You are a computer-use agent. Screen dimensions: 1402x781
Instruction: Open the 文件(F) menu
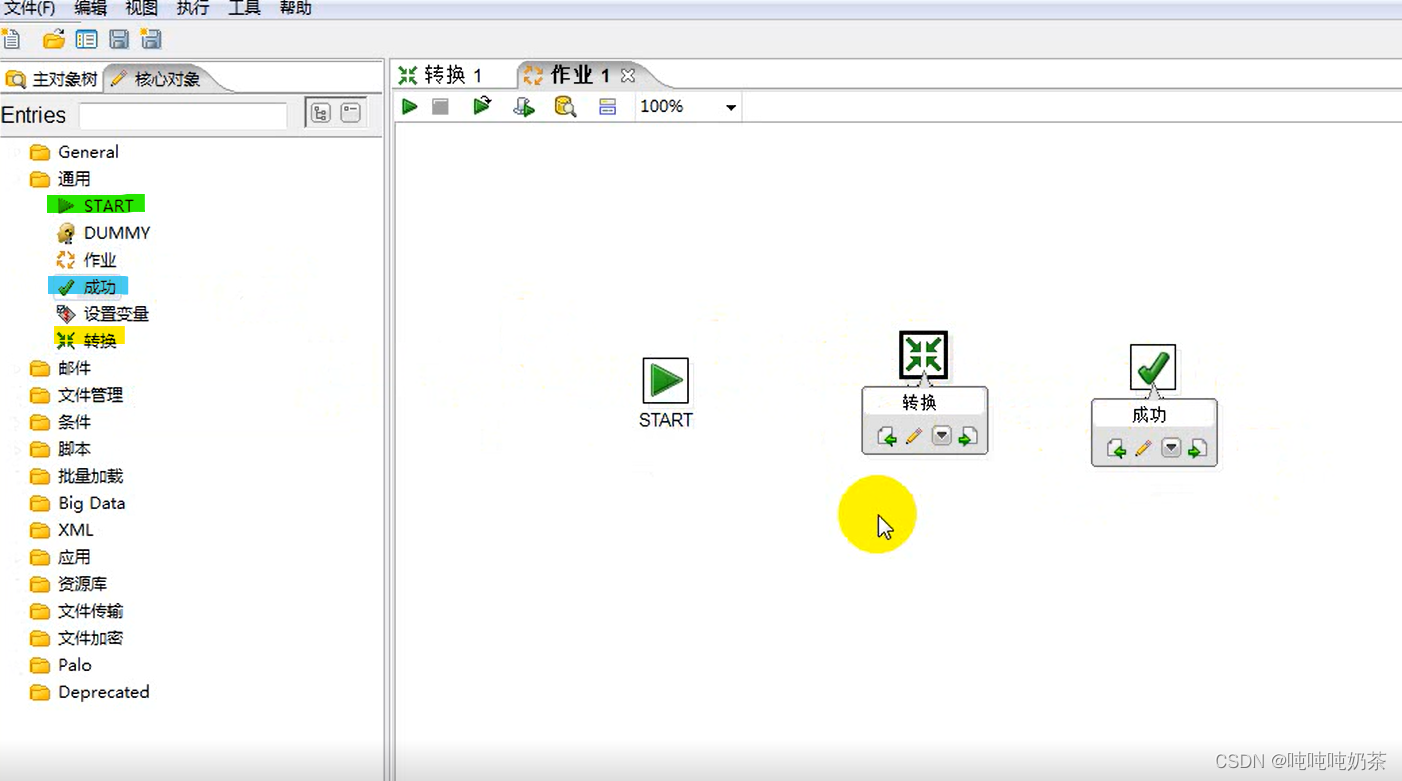click(x=30, y=8)
